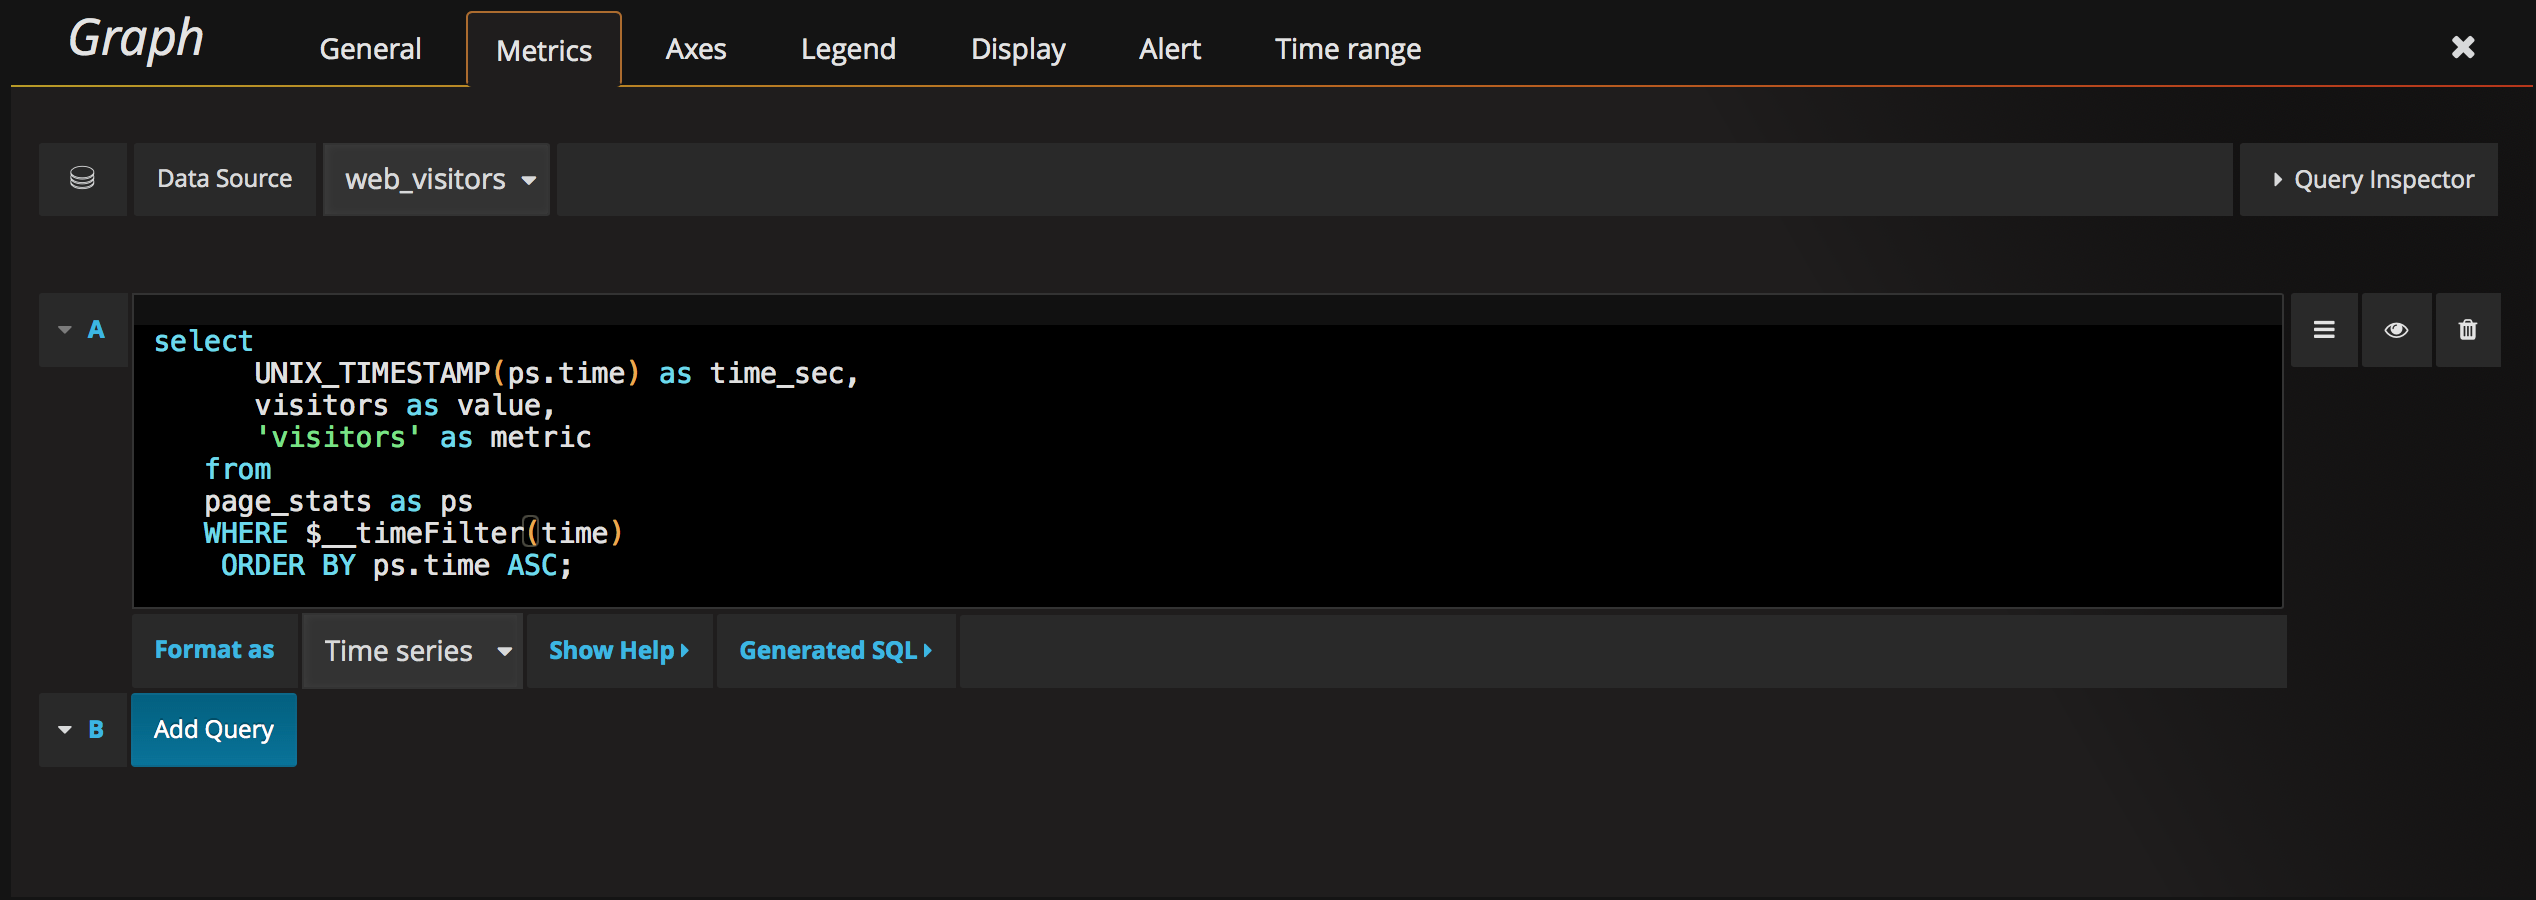This screenshot has height=900, width=2536.
Task: Close the graph editor panel
Action: click(2462, 47)
